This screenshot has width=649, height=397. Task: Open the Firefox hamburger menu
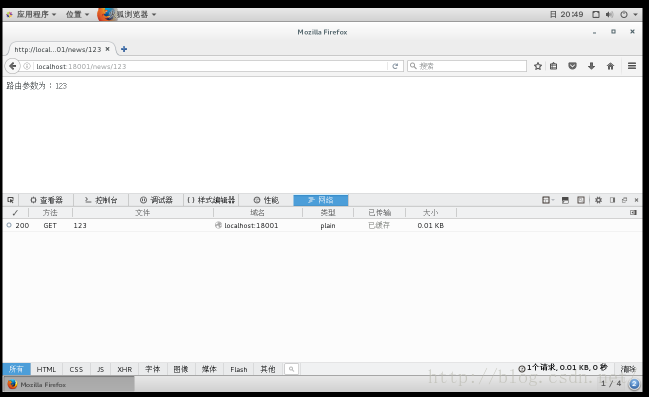(632, 66)
